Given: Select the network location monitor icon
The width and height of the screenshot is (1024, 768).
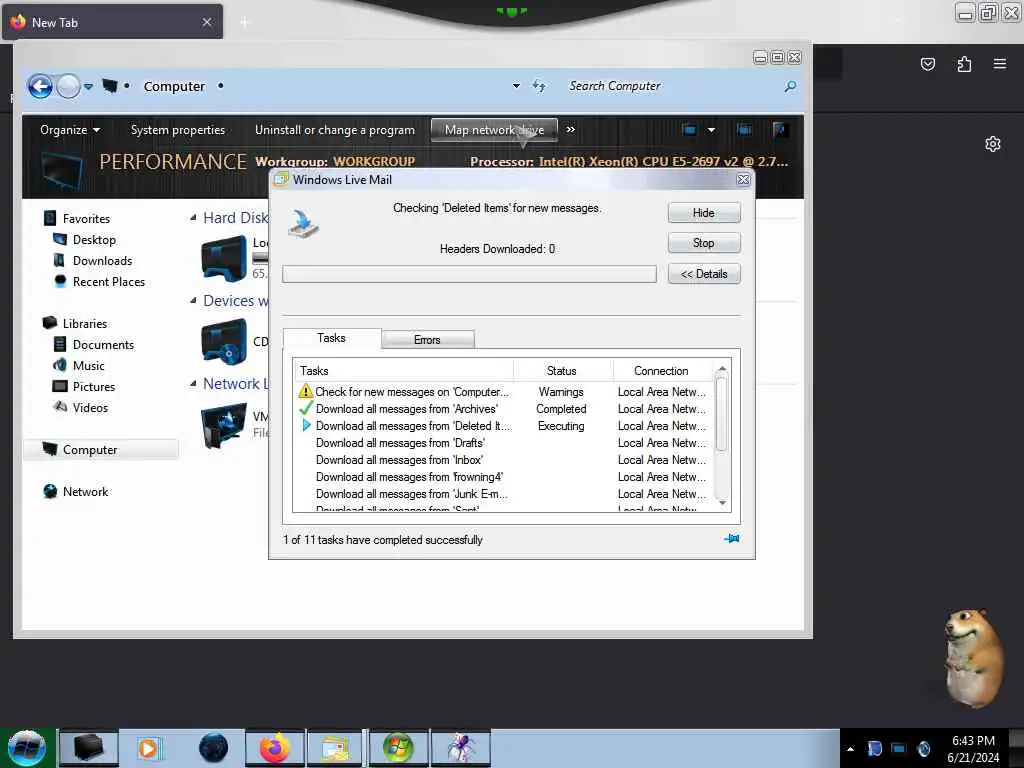Looking at the screenshot, I should (223, 426).
